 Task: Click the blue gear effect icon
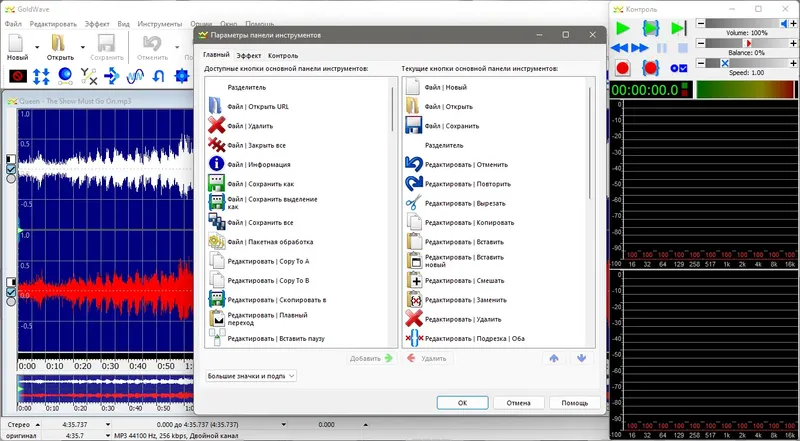tap(182, 76)
